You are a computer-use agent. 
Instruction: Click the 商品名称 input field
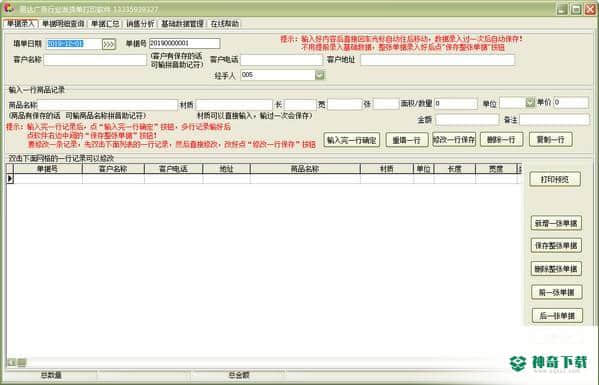pyautogui.click(x=107, y=105)
